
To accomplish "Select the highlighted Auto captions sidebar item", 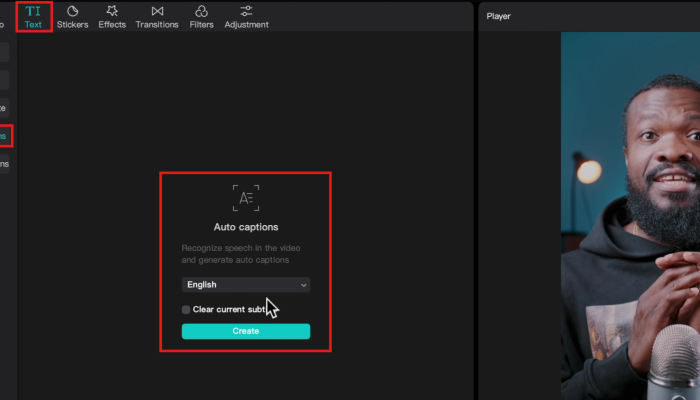I will [x=5, y=135].
